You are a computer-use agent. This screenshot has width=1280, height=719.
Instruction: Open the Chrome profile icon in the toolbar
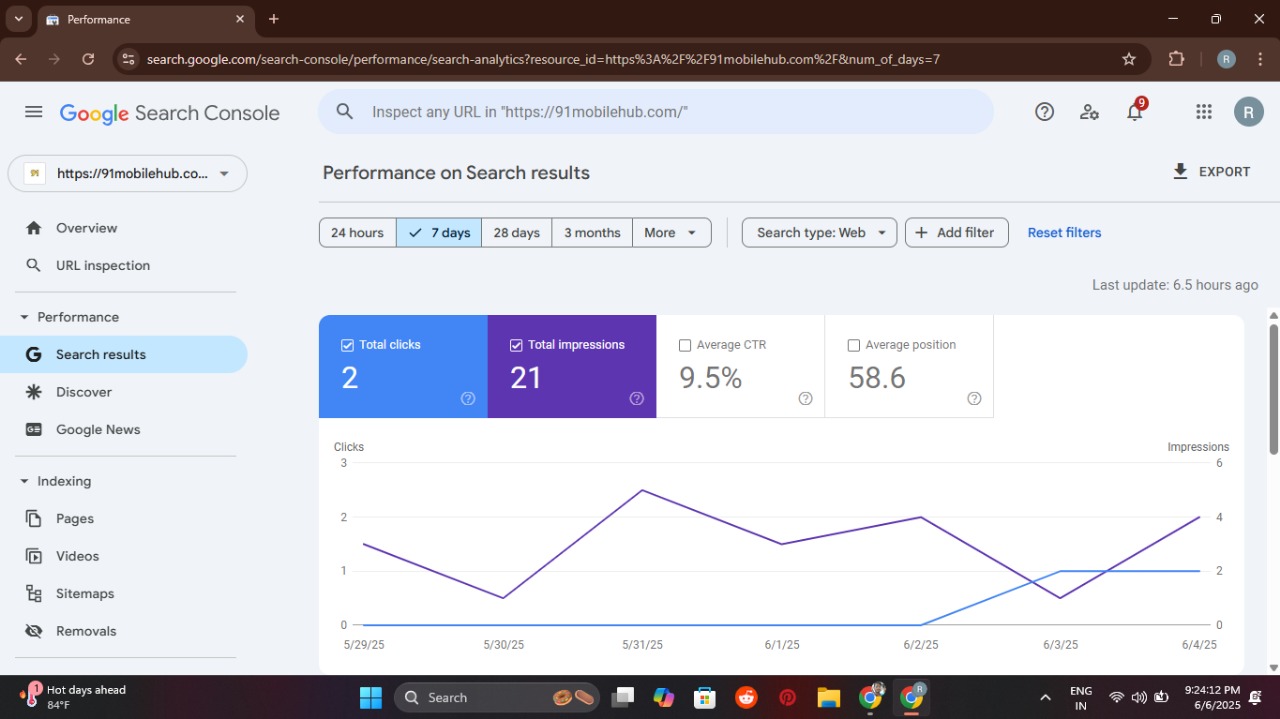pos(1226,59)
